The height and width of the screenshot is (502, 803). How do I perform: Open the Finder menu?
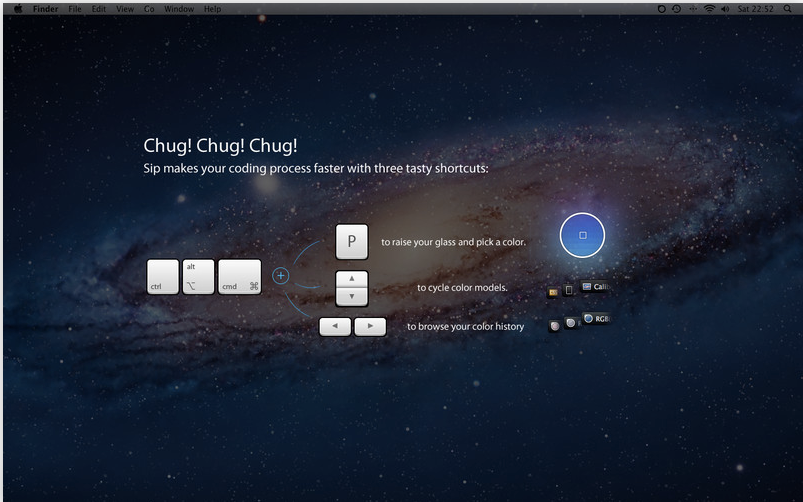pos(46,9)
